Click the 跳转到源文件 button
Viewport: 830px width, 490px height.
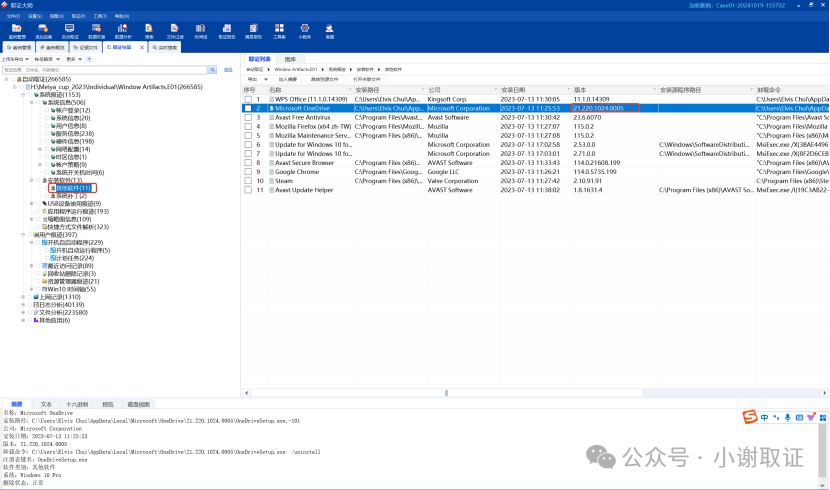[x=324, y=79]
